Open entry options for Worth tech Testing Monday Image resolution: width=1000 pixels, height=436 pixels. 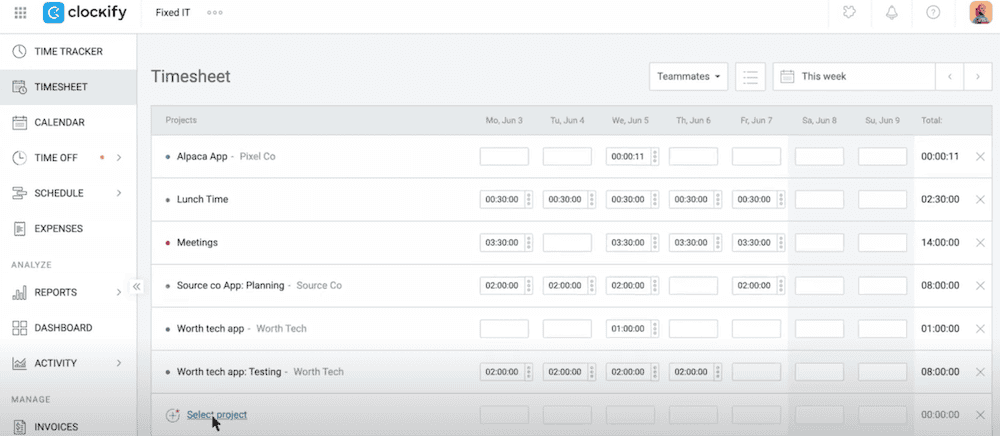point(528,372)
